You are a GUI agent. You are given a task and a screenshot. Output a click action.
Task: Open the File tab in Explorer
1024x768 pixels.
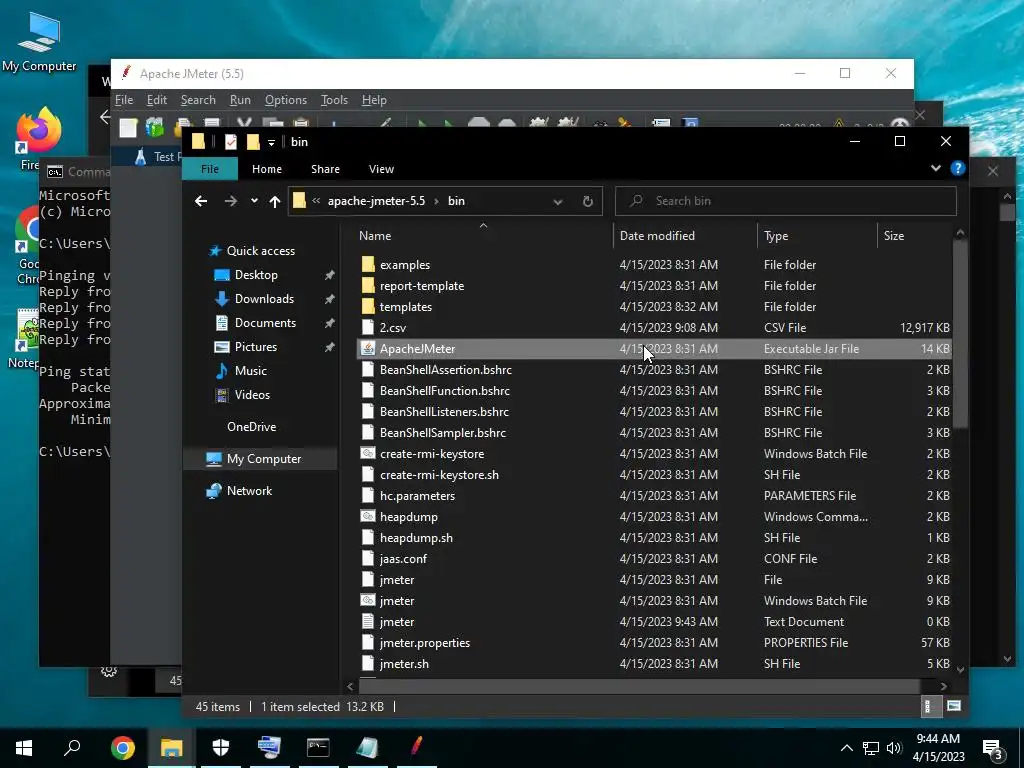210,169
